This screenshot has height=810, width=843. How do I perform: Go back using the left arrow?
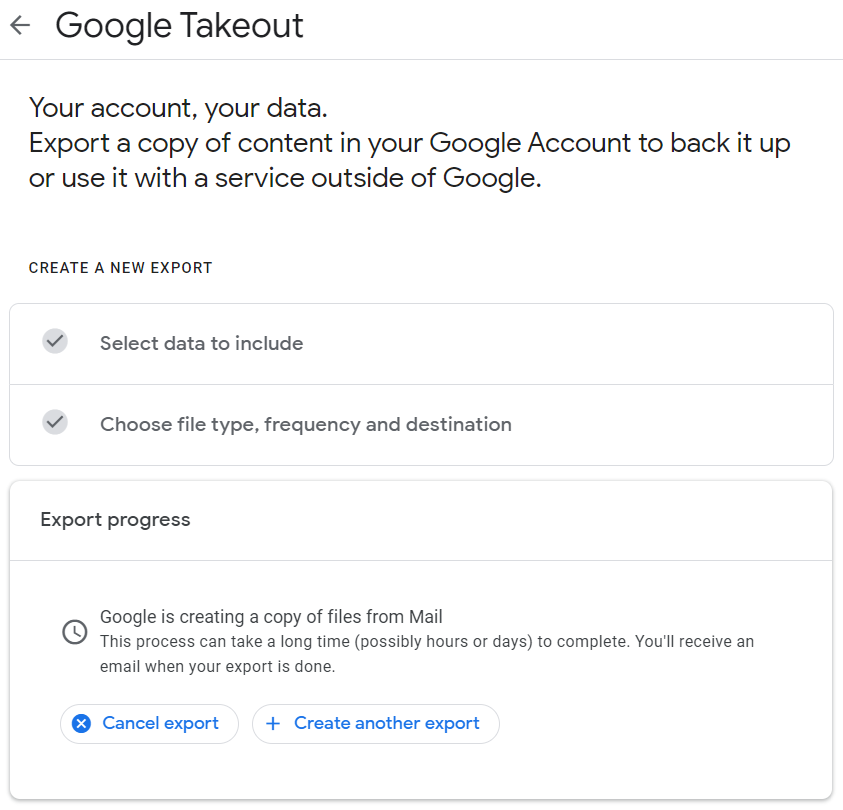[20, 25]
